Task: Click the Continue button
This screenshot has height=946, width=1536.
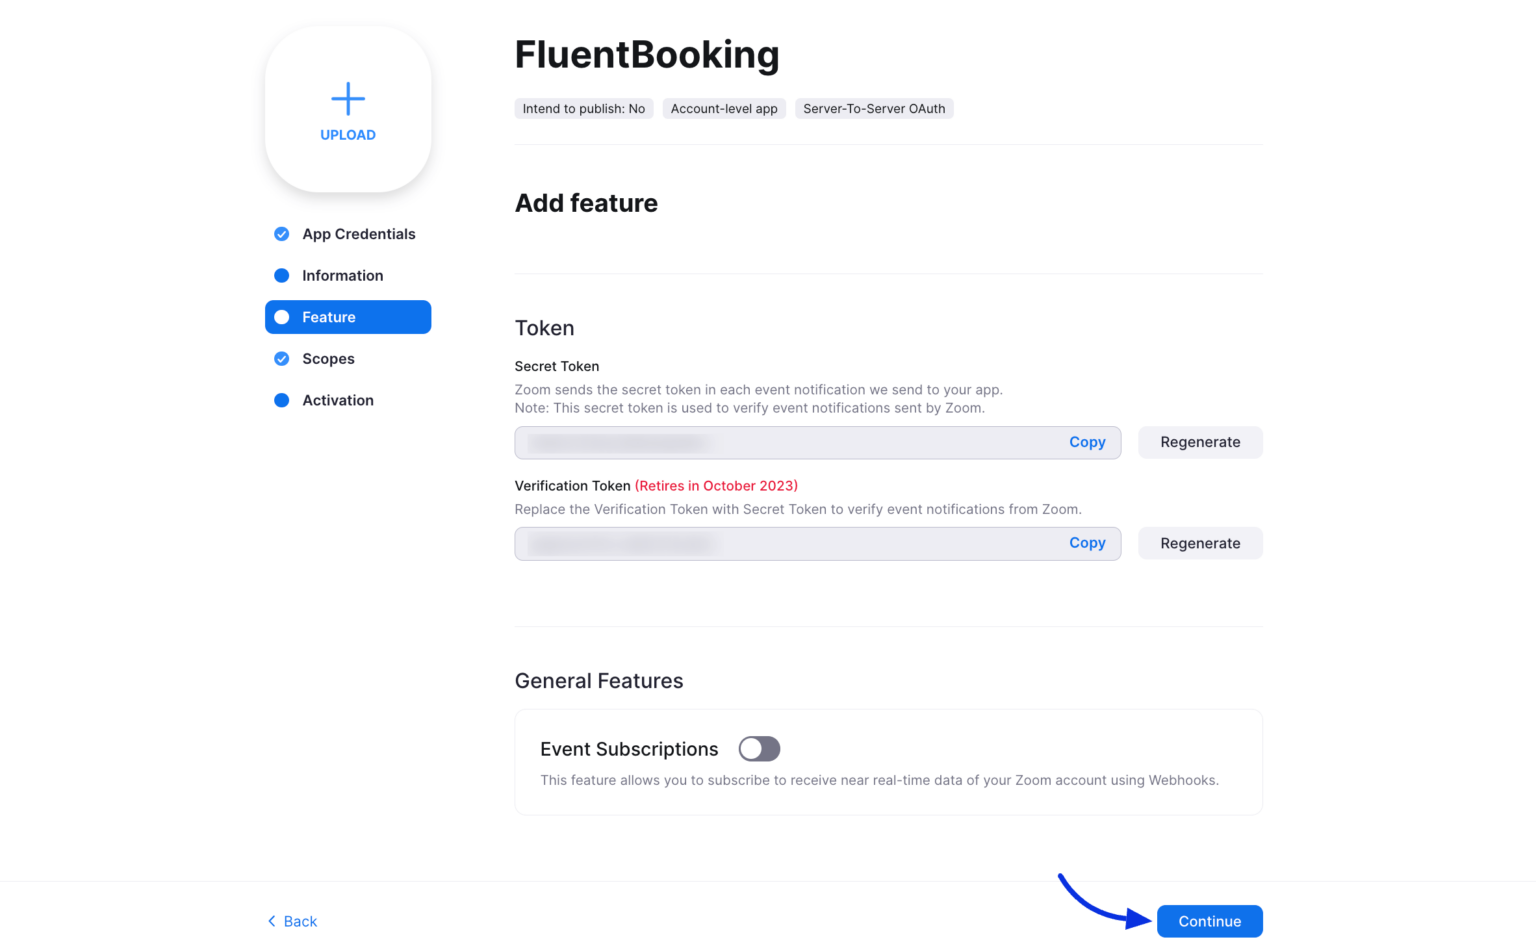Action: coord(1209,921)
